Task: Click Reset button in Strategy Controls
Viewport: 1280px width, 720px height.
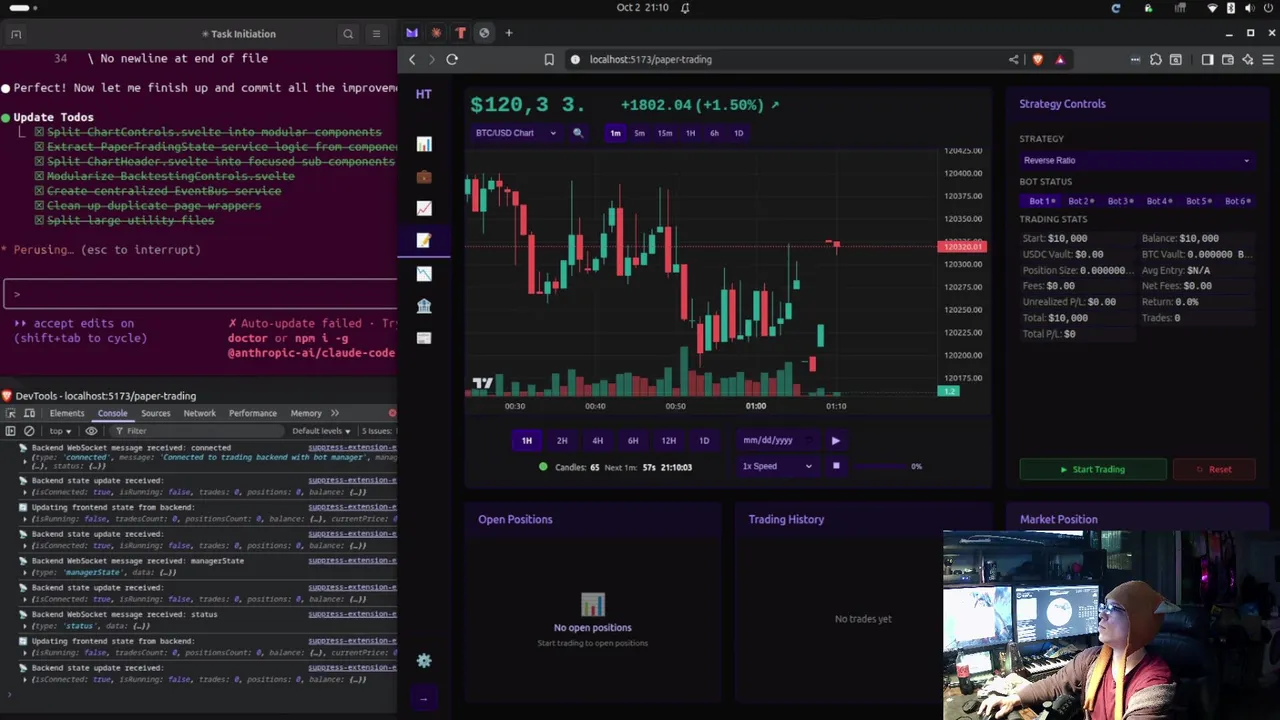Action: point(1213,469)
